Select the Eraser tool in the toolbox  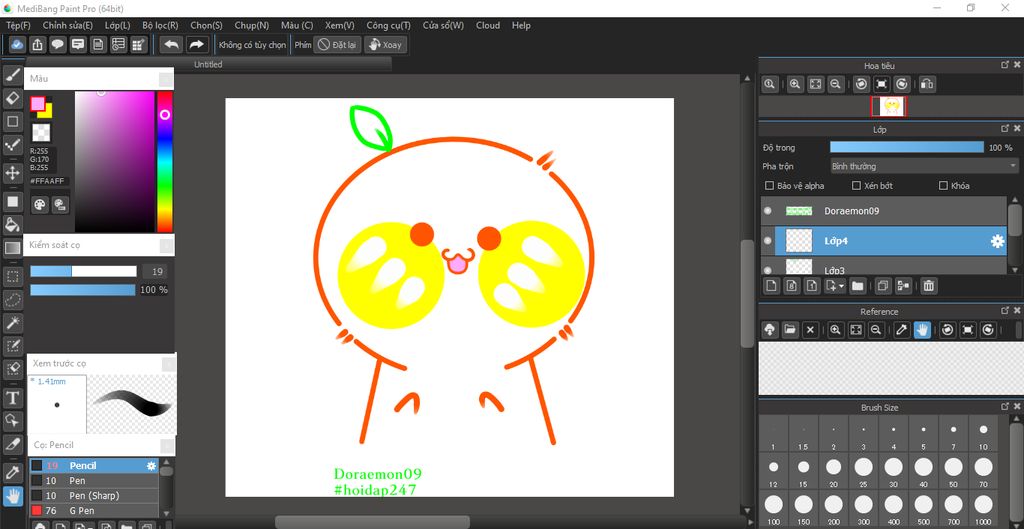click(13, 98)
